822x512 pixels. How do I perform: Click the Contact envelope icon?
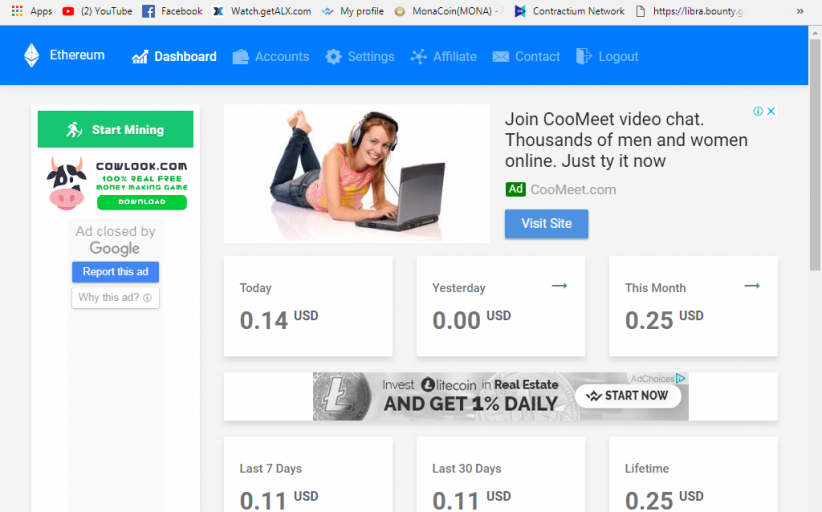[x=501, y=57]
